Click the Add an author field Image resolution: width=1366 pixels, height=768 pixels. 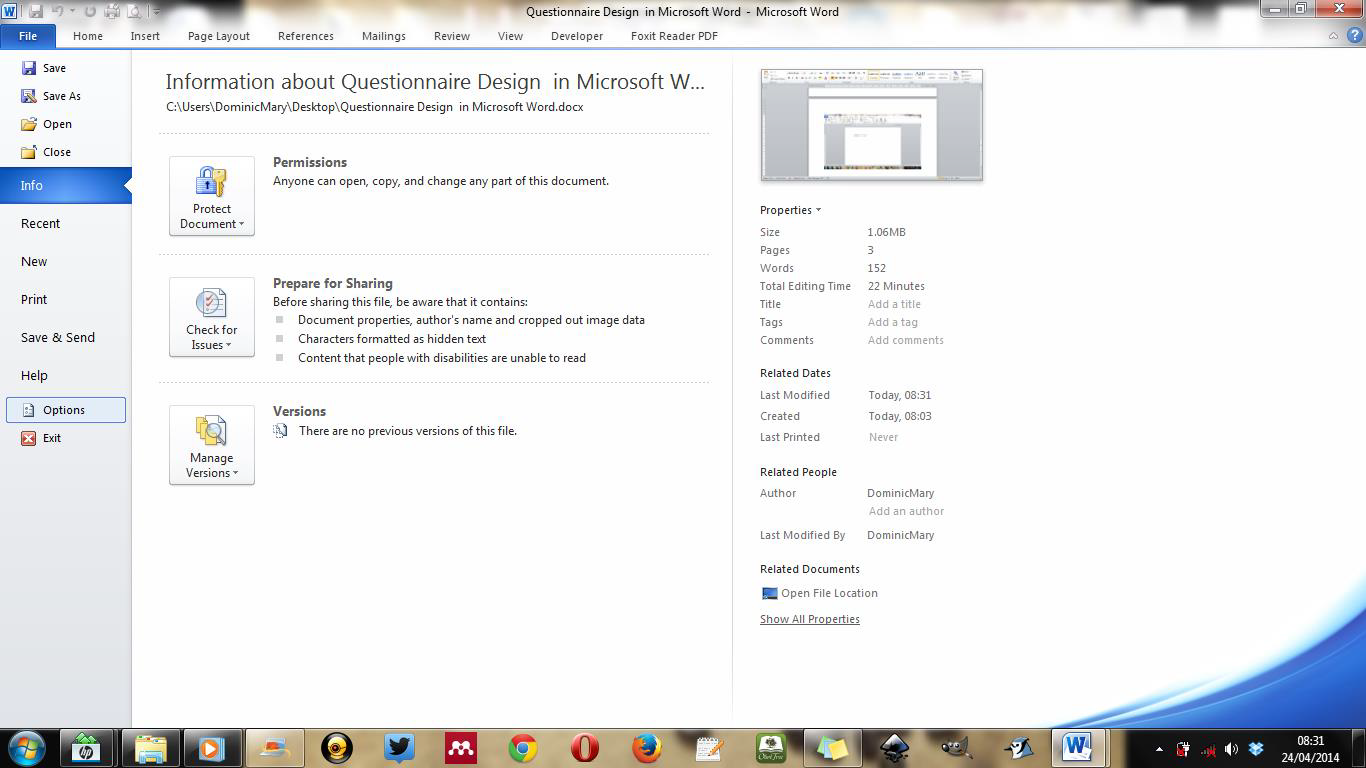[x=906, y=511]
